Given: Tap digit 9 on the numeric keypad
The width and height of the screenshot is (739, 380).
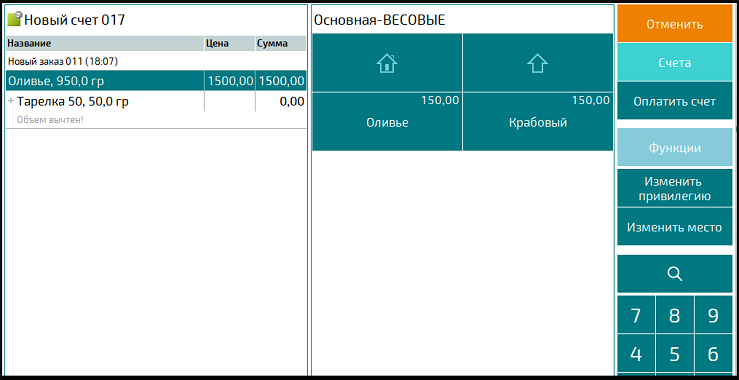Looking at the screenshot, I should pyautogui.click(x=714, y=315).
